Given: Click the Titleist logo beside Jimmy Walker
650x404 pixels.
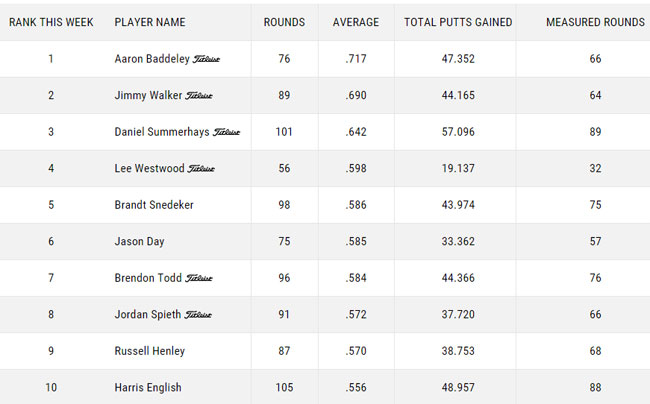Looking at the screenshot, I should pyautogui.click(x=199, y=96).
